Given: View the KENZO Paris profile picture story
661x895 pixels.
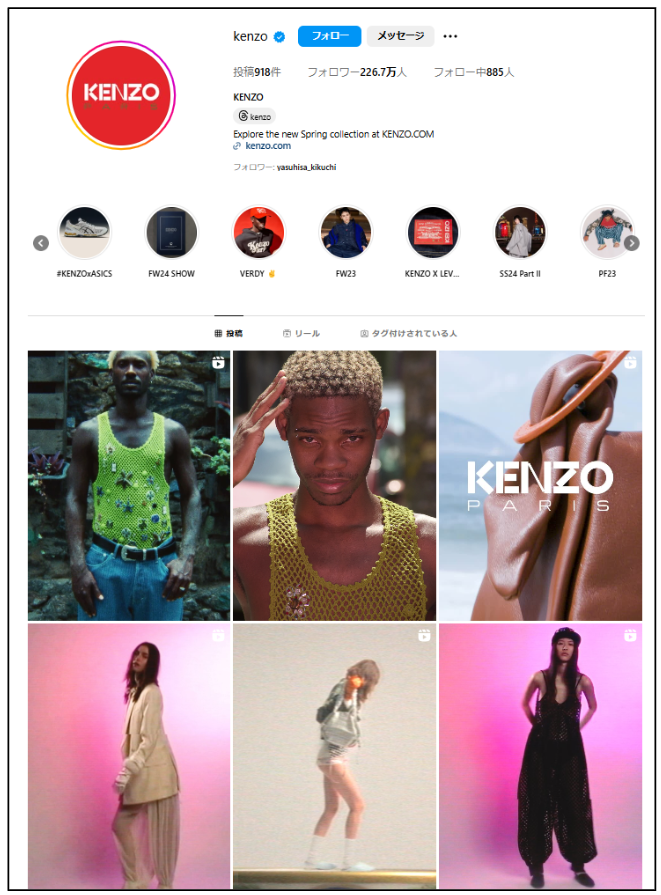Looking at the screenshot, I should coord(121,95).
